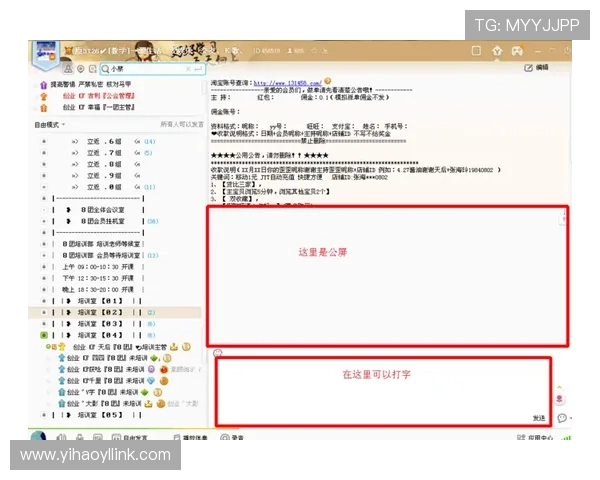Select user 创业 千里『8团』未培训
Viewport: 600px width, 480px height.
click(x=105, y=381)
